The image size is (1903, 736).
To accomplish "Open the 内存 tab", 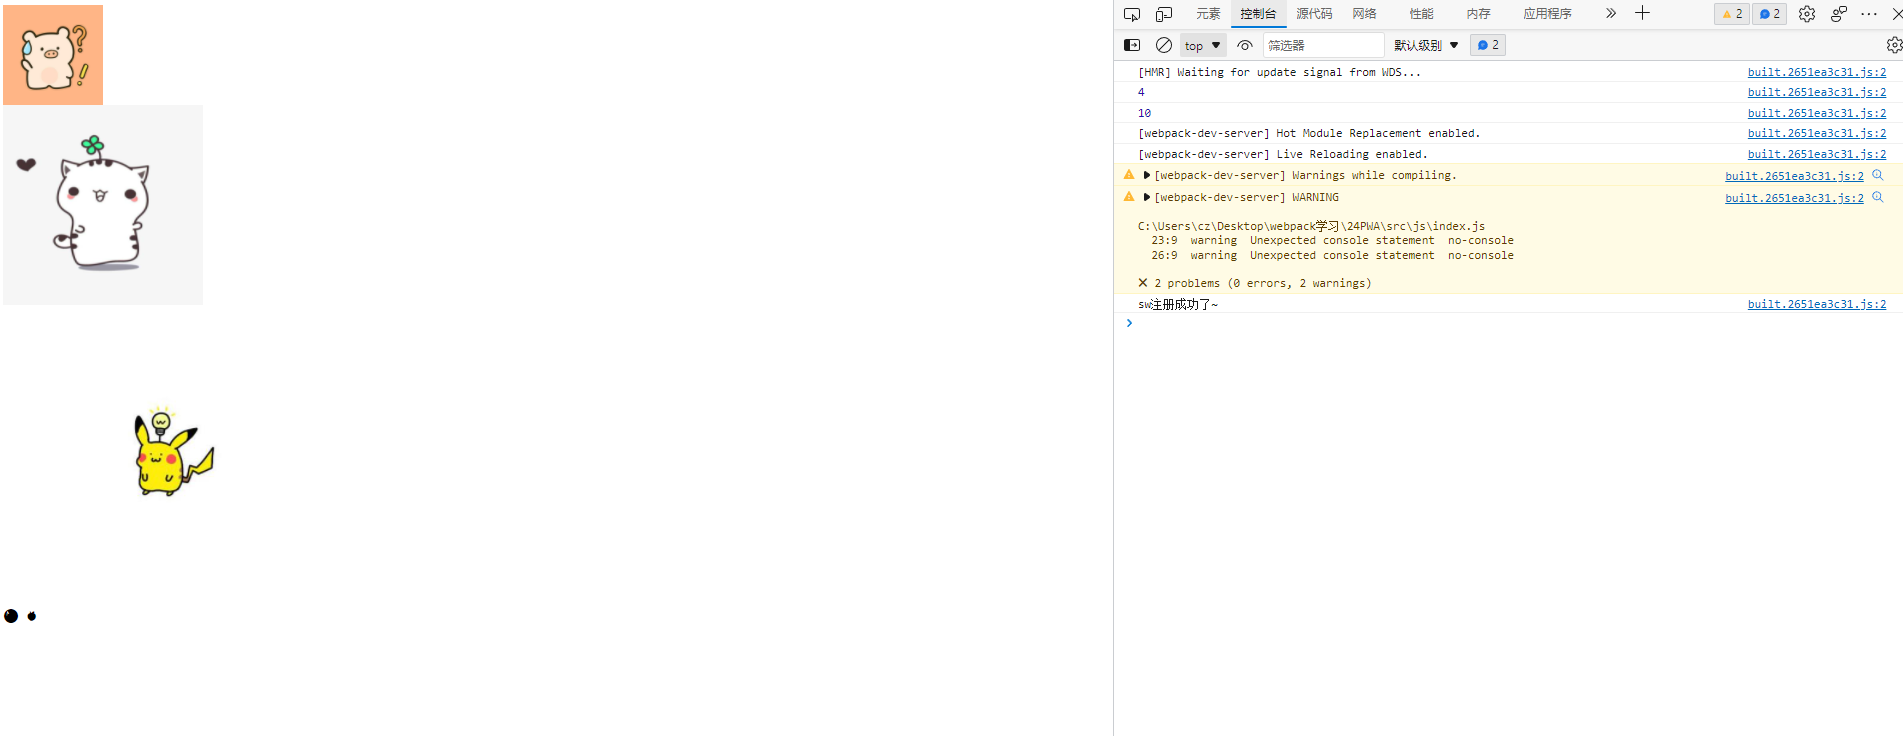I will tap(1478, 14).
